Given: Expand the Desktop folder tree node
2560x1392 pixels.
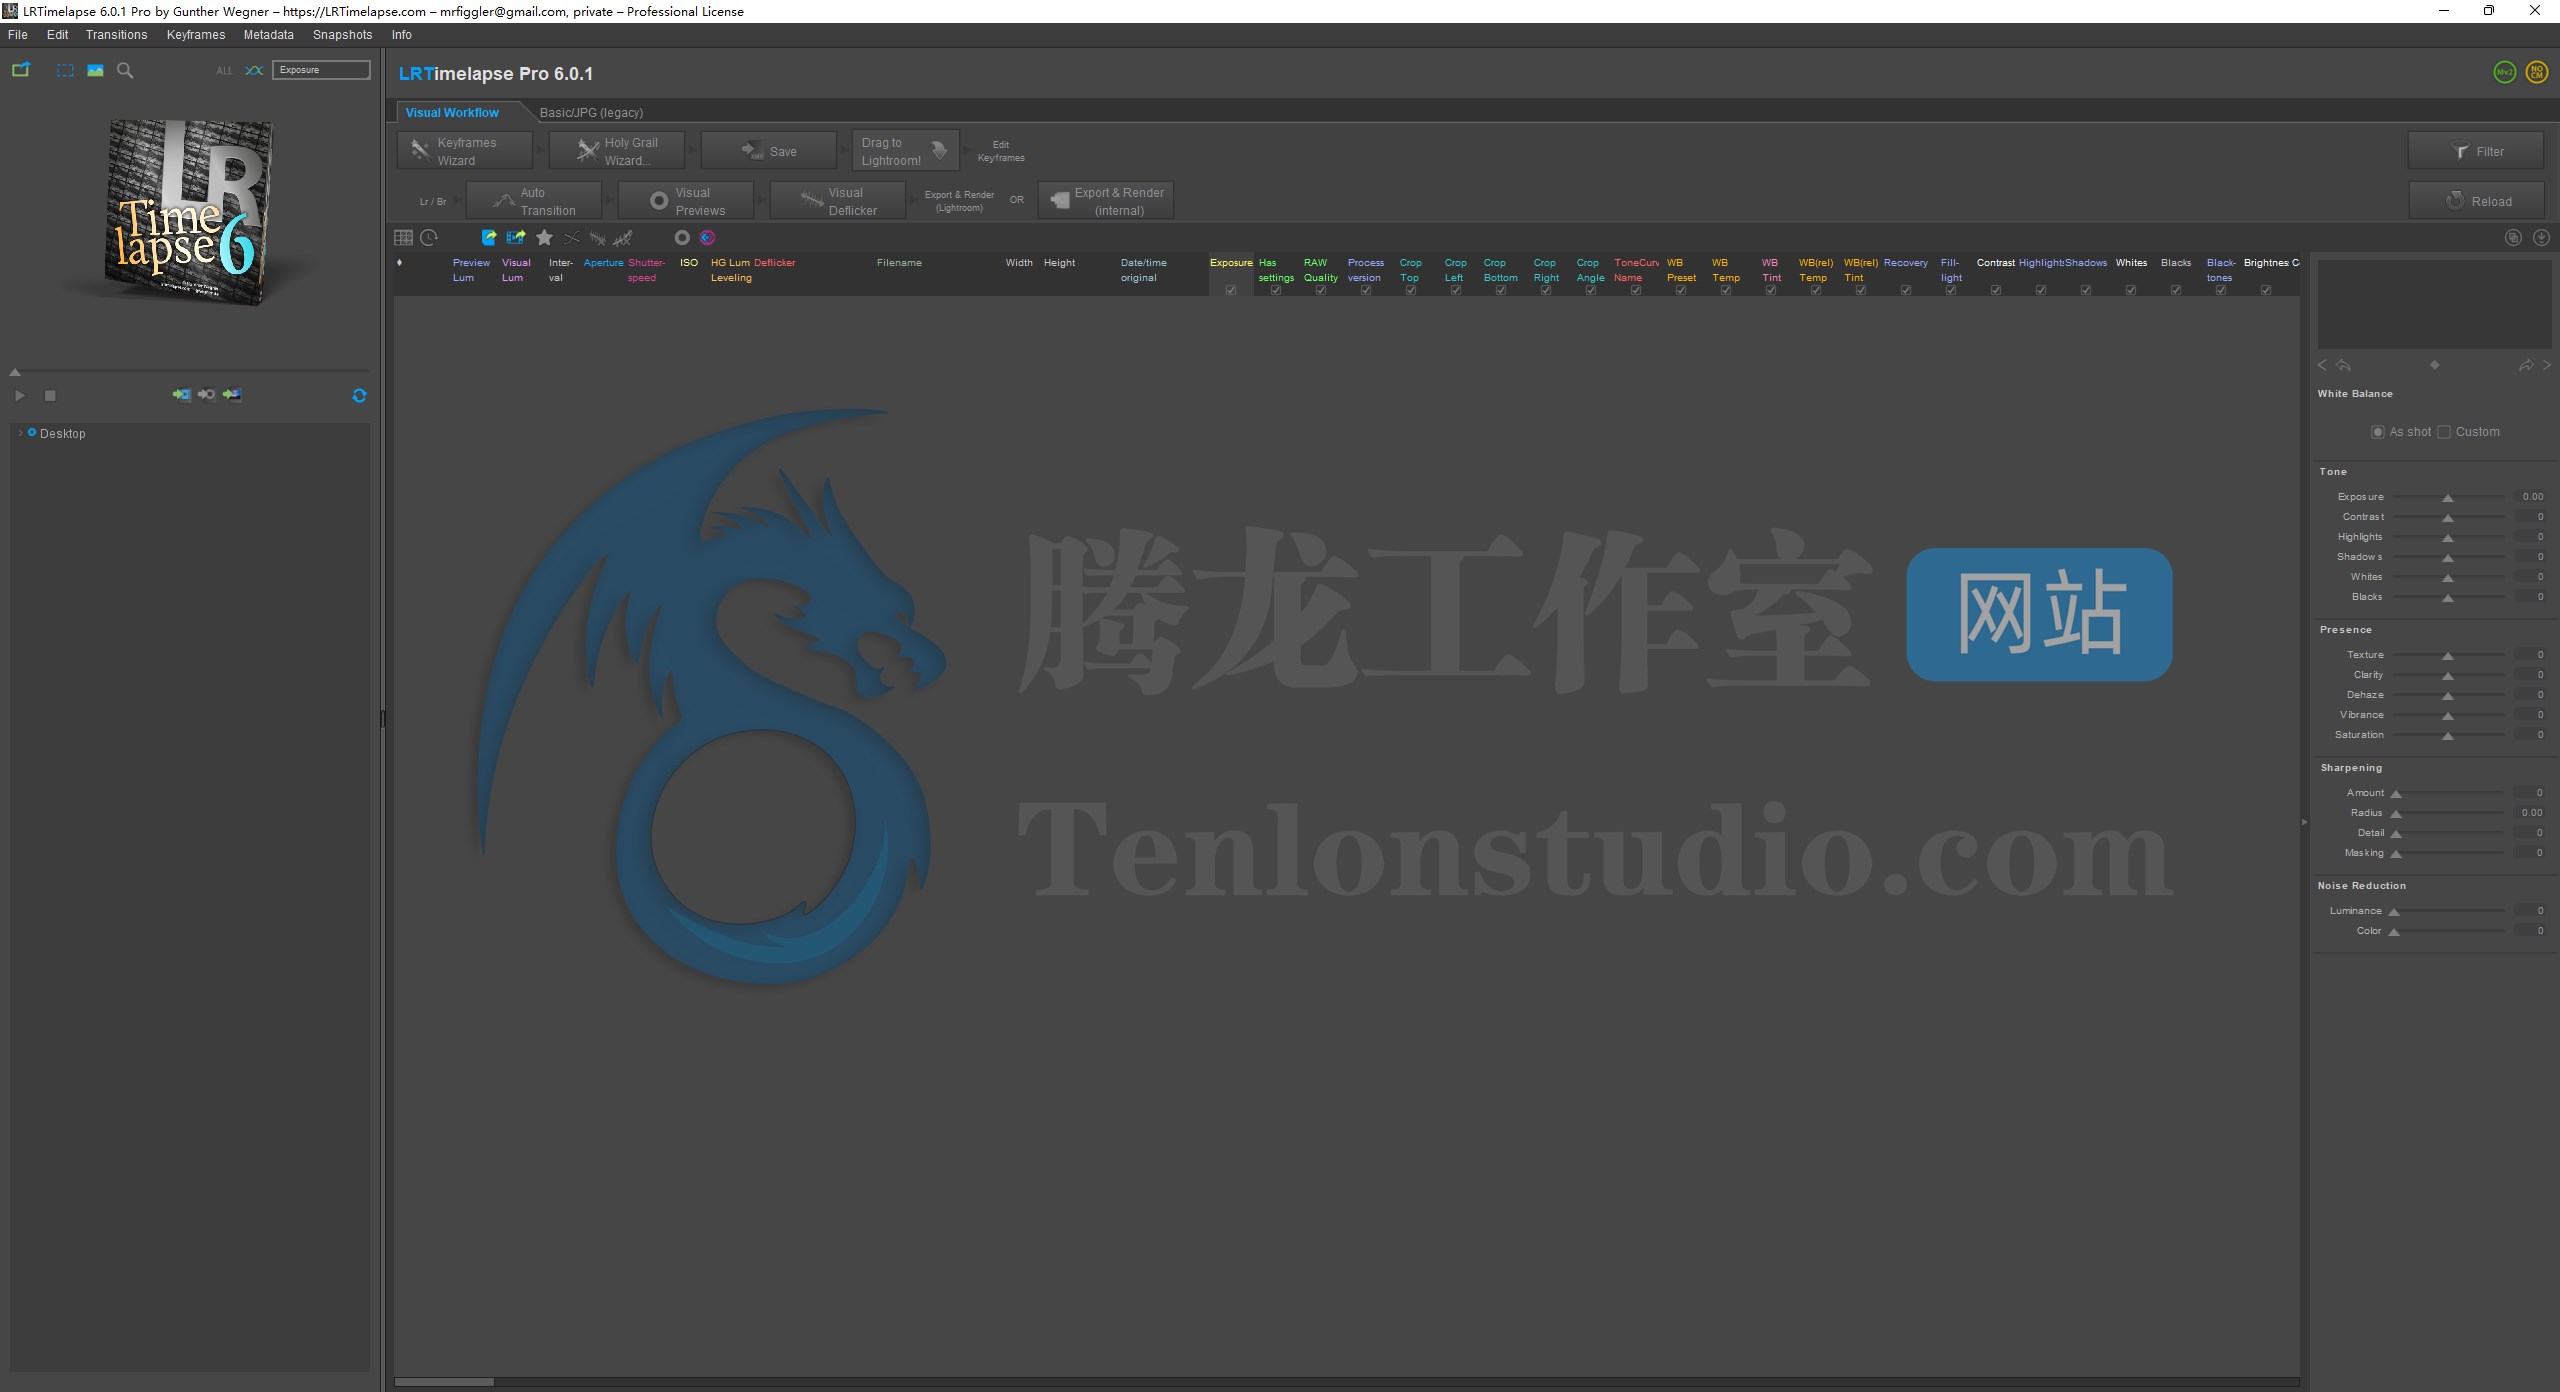Looking at the screenshot, I should pos(21,433).
